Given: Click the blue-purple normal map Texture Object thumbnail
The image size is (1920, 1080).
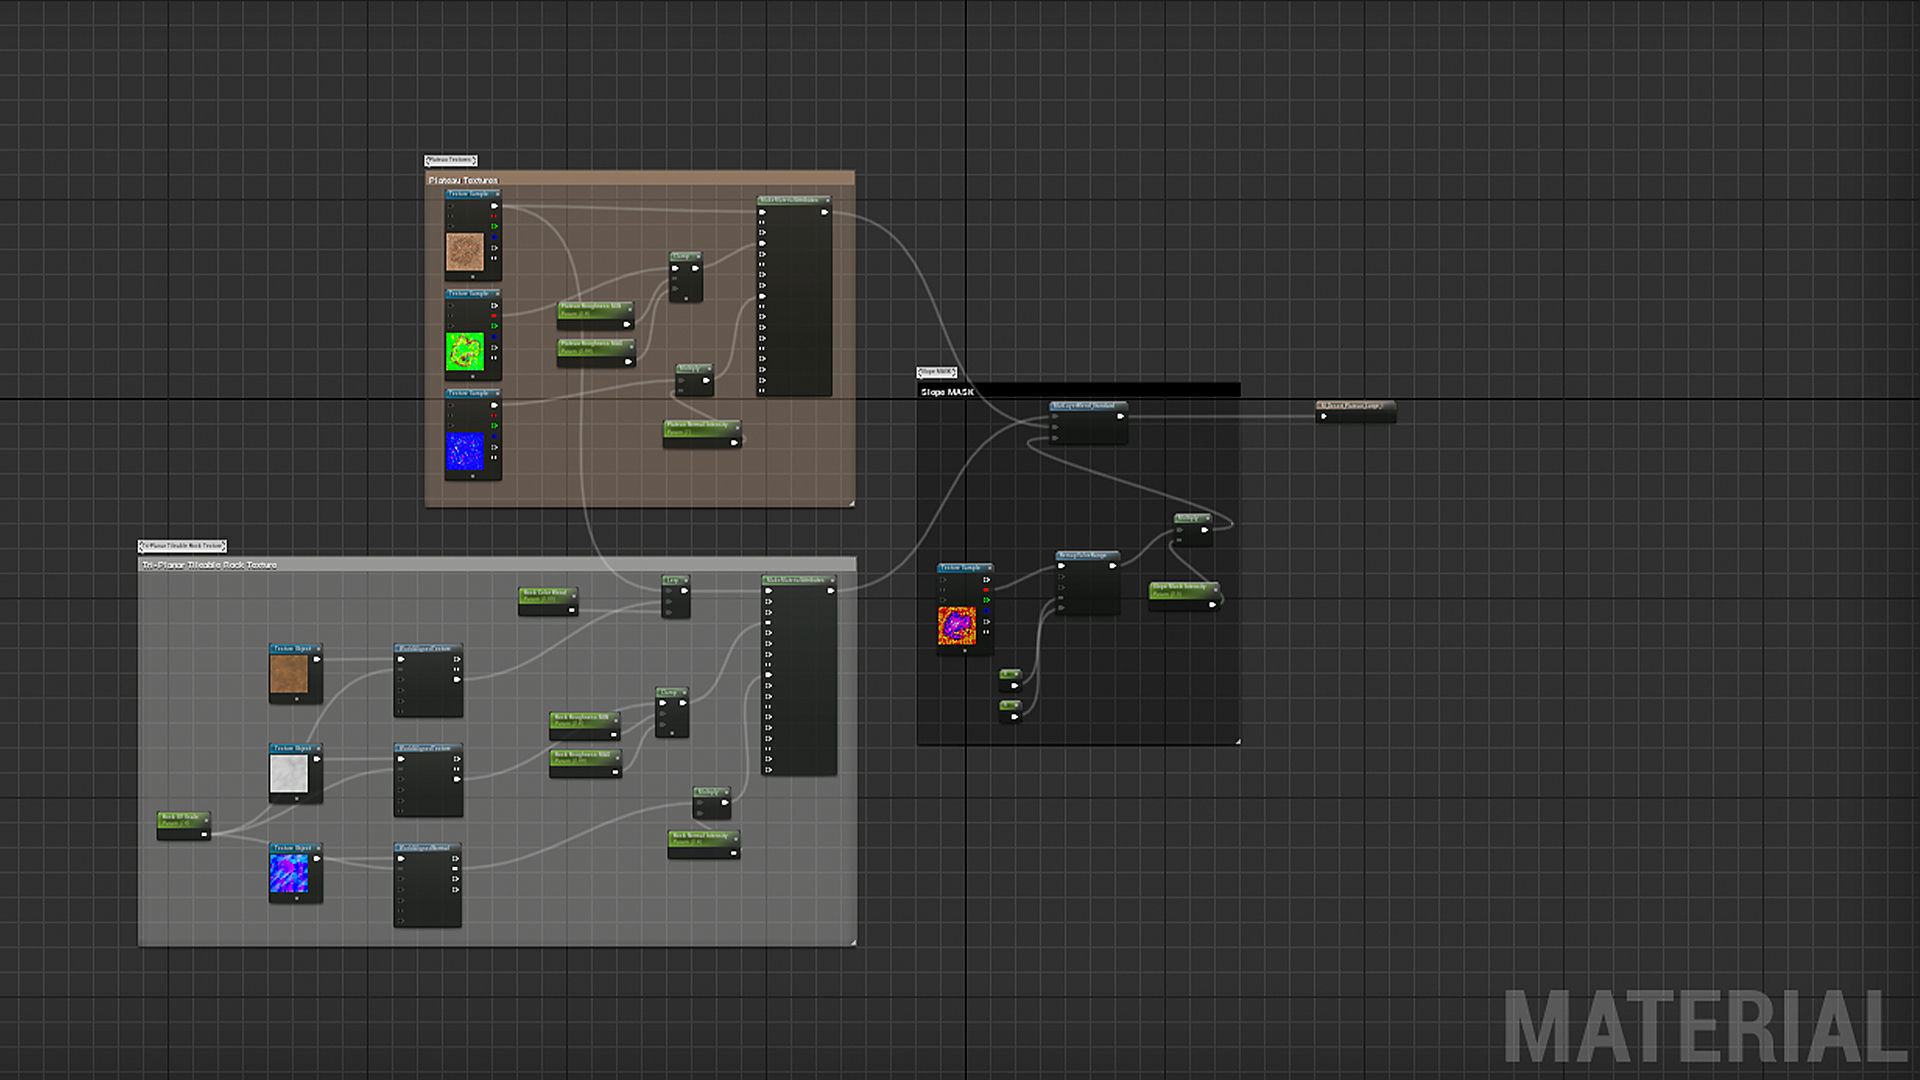Looking at the screenshot, I should coord(289,873).
